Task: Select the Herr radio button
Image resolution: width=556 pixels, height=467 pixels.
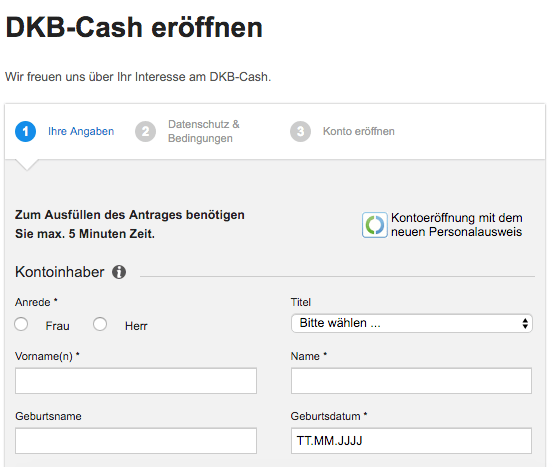Action: click(100, 324)
